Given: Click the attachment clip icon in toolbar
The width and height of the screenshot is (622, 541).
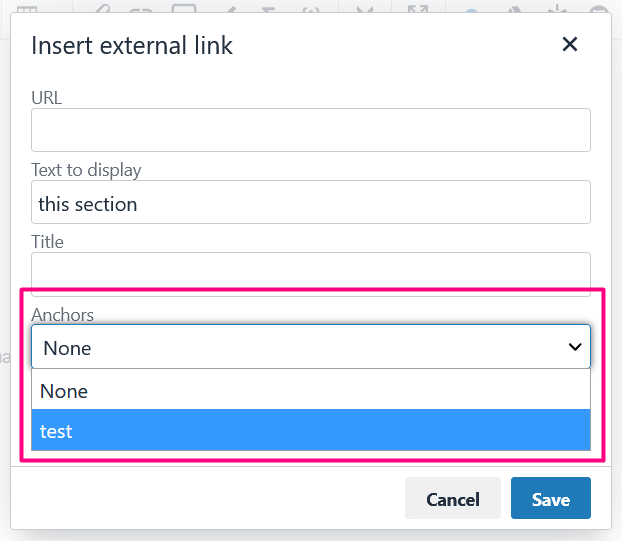Looking at the screenshot, I should tap(102, 8).
